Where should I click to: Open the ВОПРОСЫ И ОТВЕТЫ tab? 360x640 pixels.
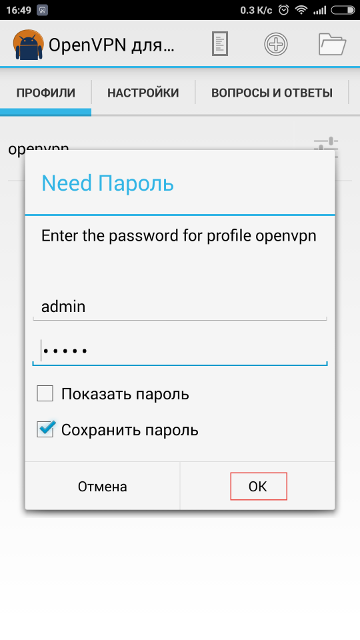[x=272, y=93]
